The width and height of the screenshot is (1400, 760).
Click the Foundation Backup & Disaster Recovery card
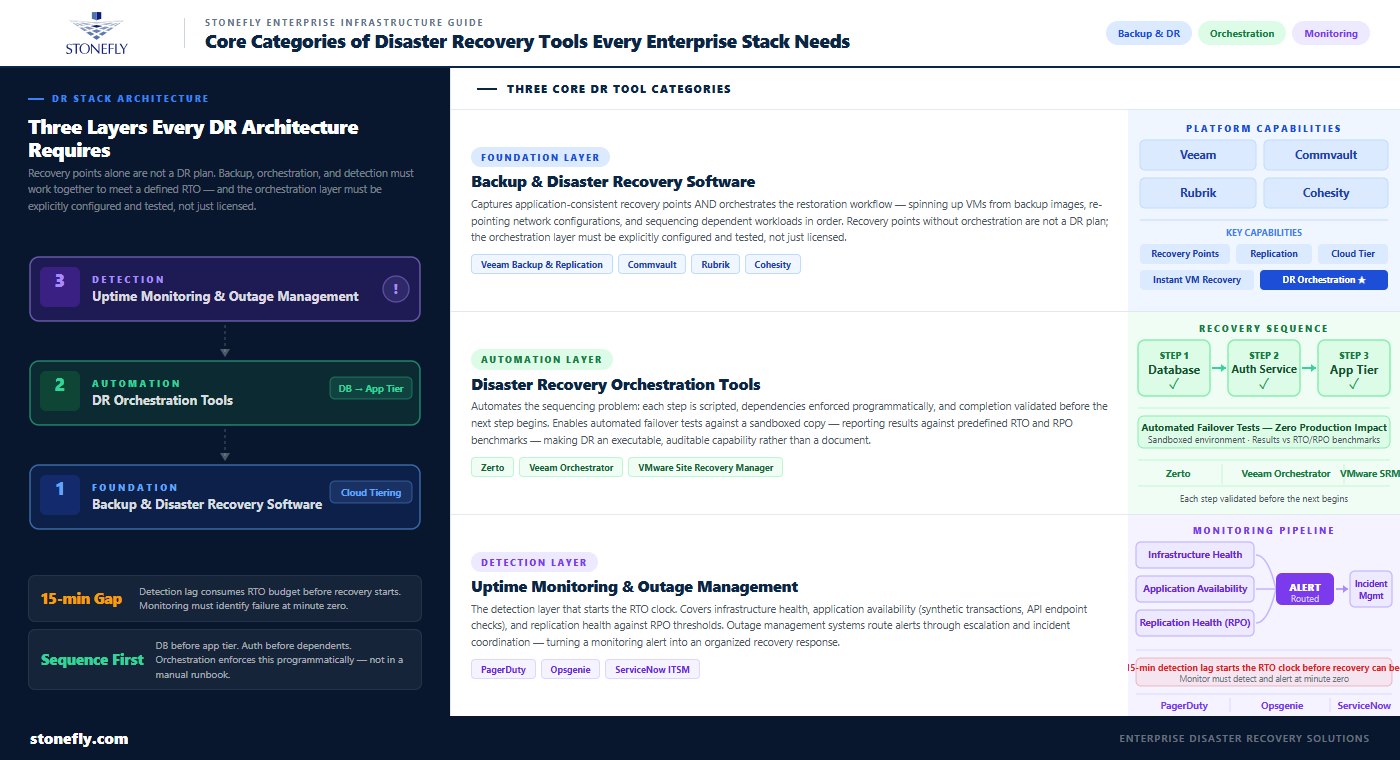225,497
